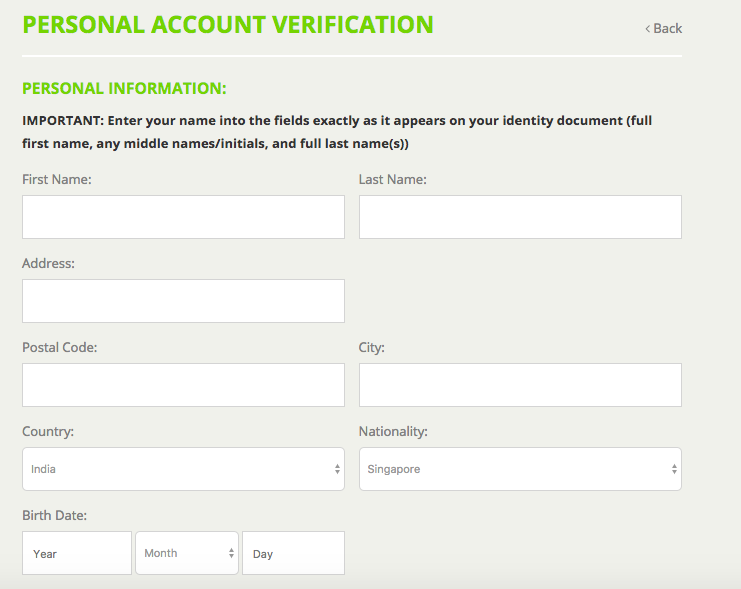Activate the Postal Code field
Screen dimensions: 741x589
click(183, 385)
